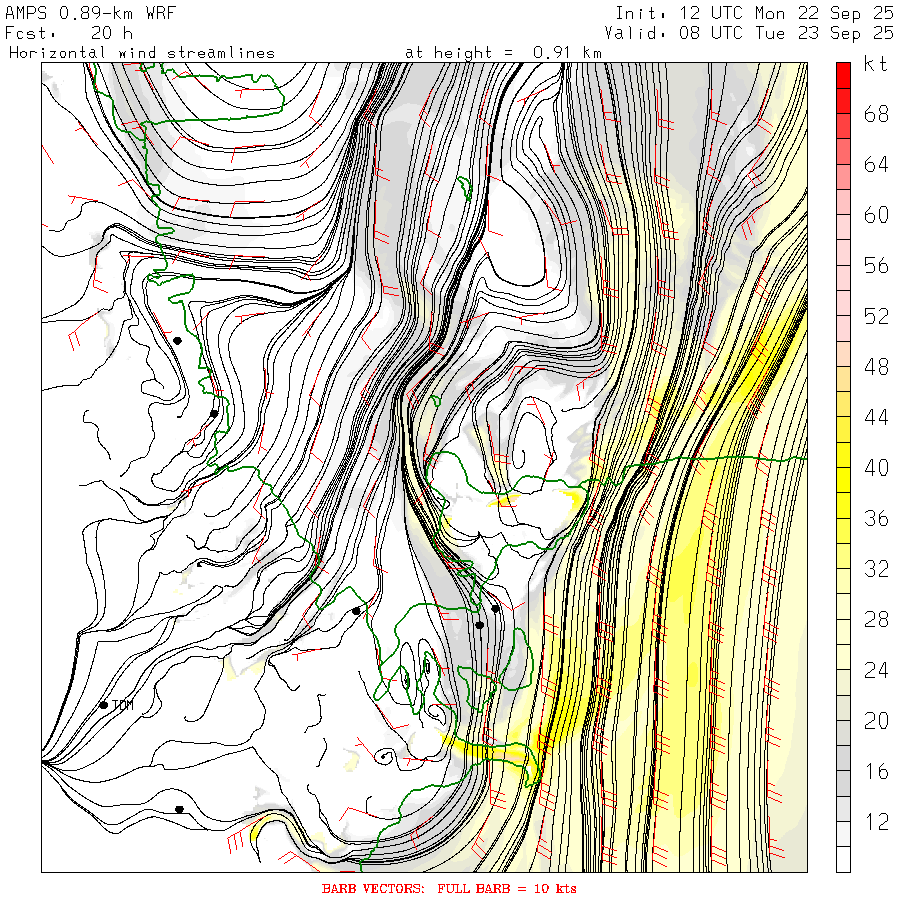Select the 36 value on the color scale
This screenshot has width=900, height=900.
[x=876, y=518]
